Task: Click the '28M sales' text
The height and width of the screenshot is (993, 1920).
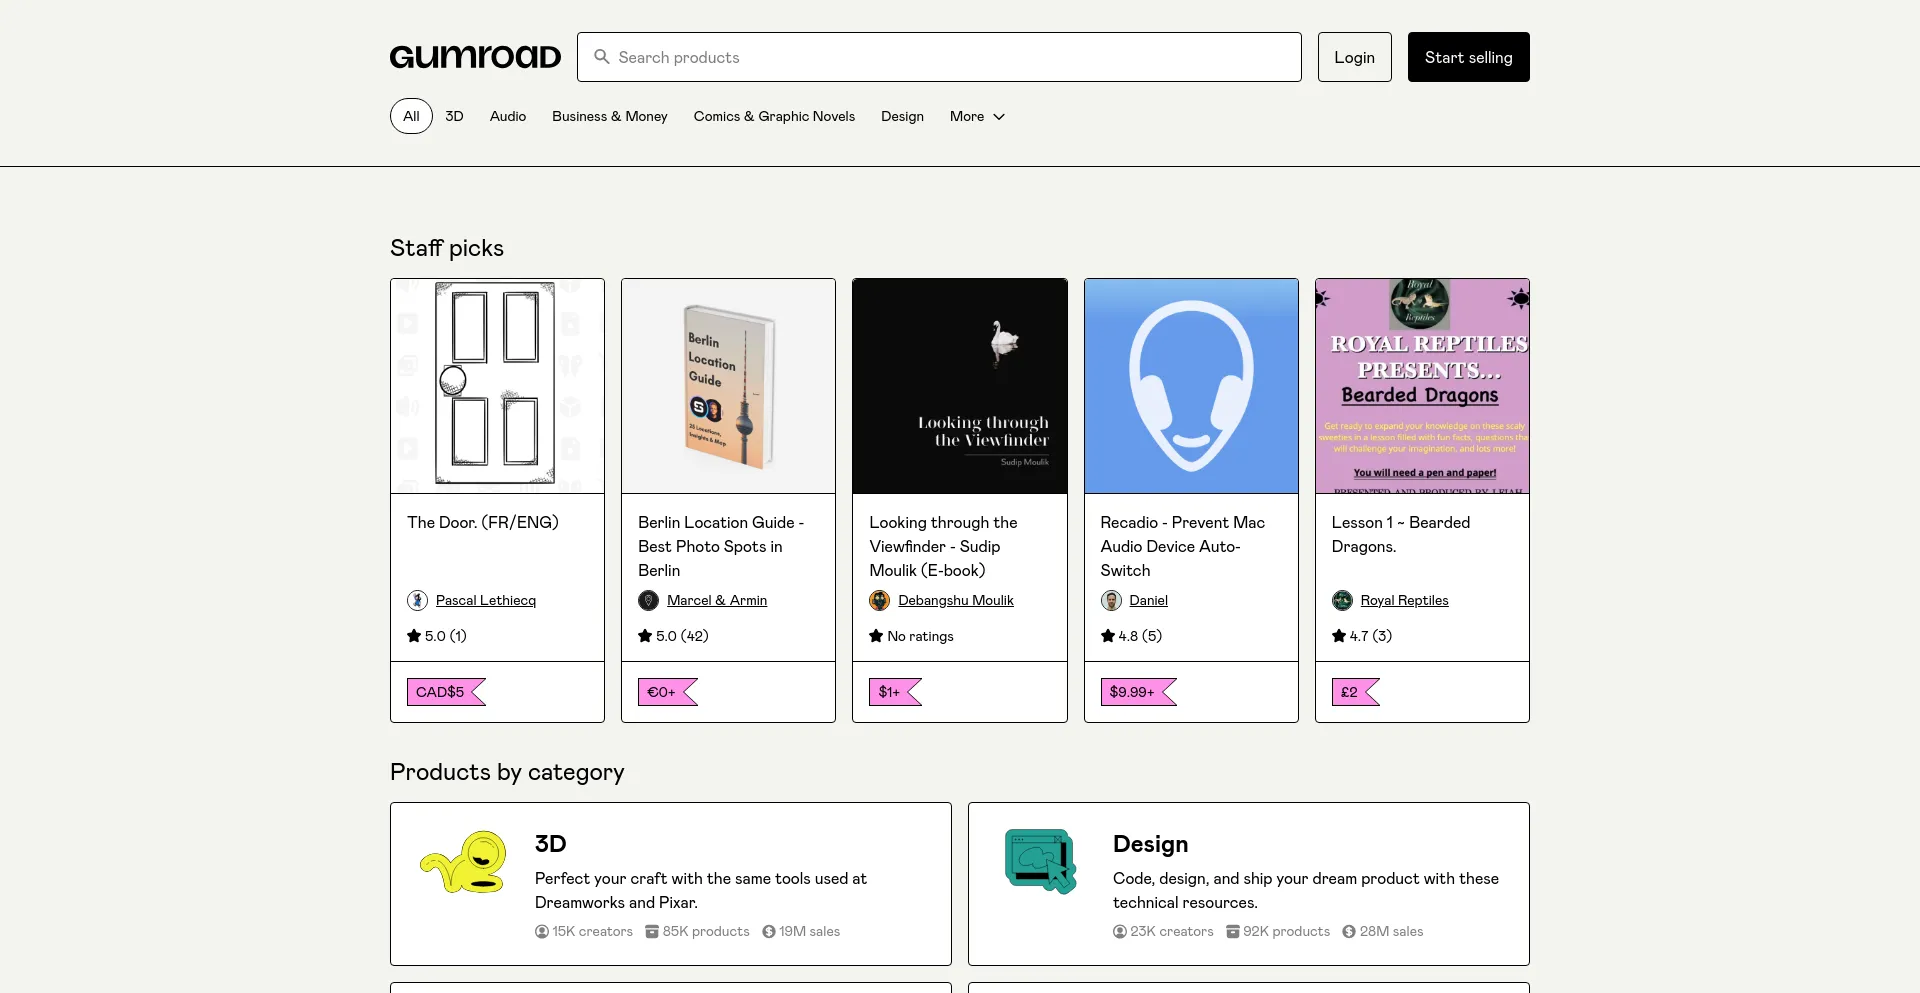Action: 1391,931
